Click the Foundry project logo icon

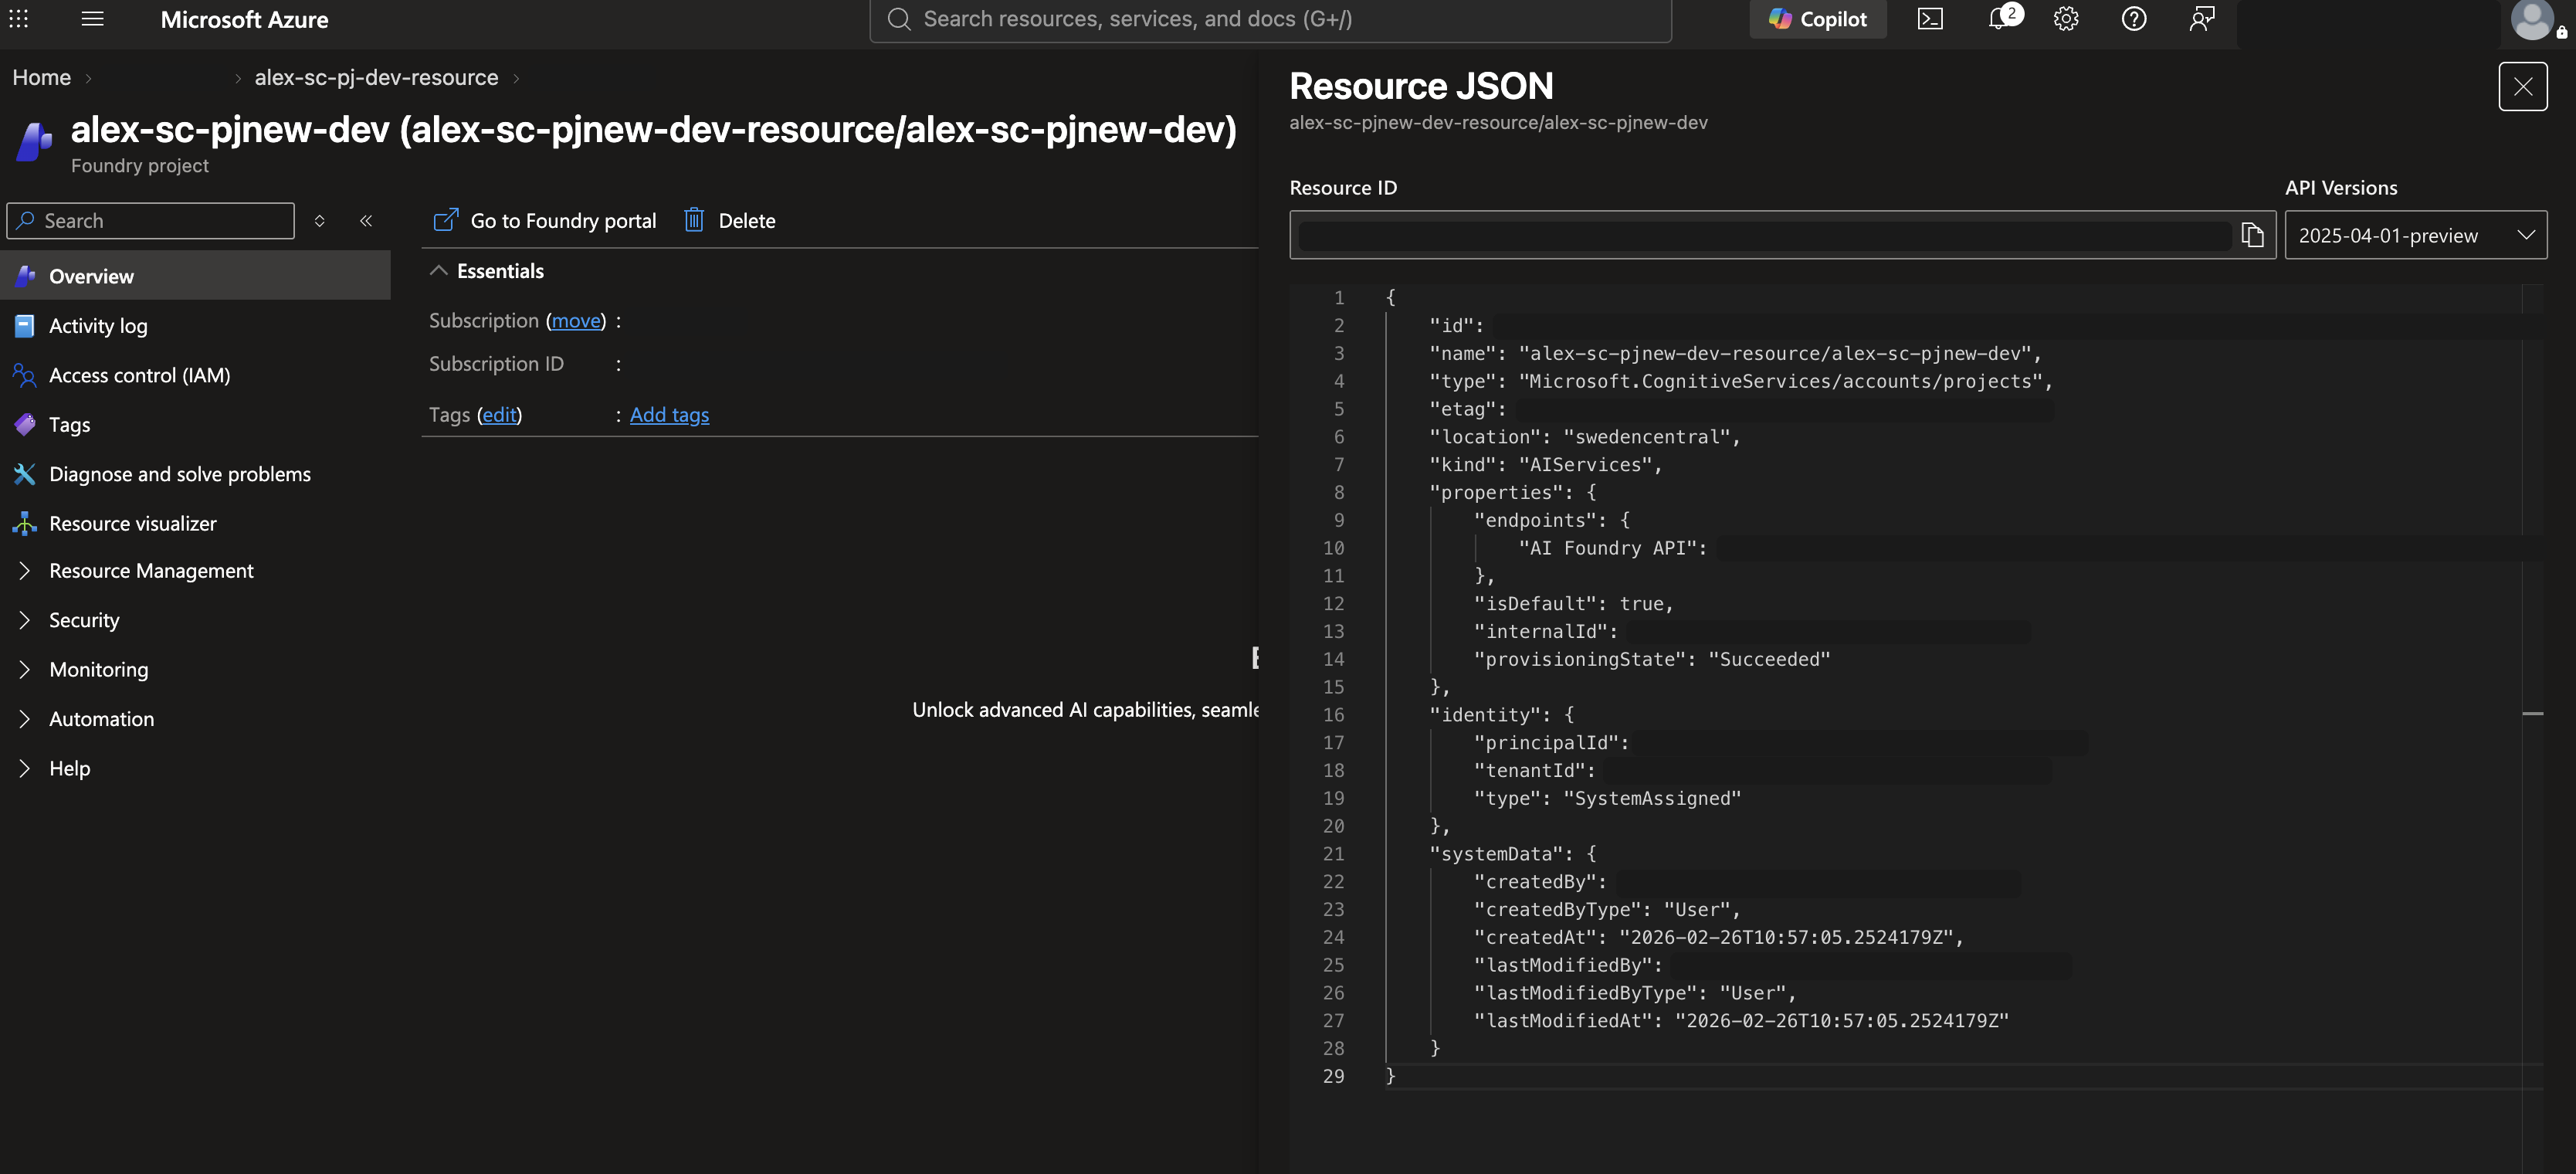pyautogui.click(x=34, y=142)
